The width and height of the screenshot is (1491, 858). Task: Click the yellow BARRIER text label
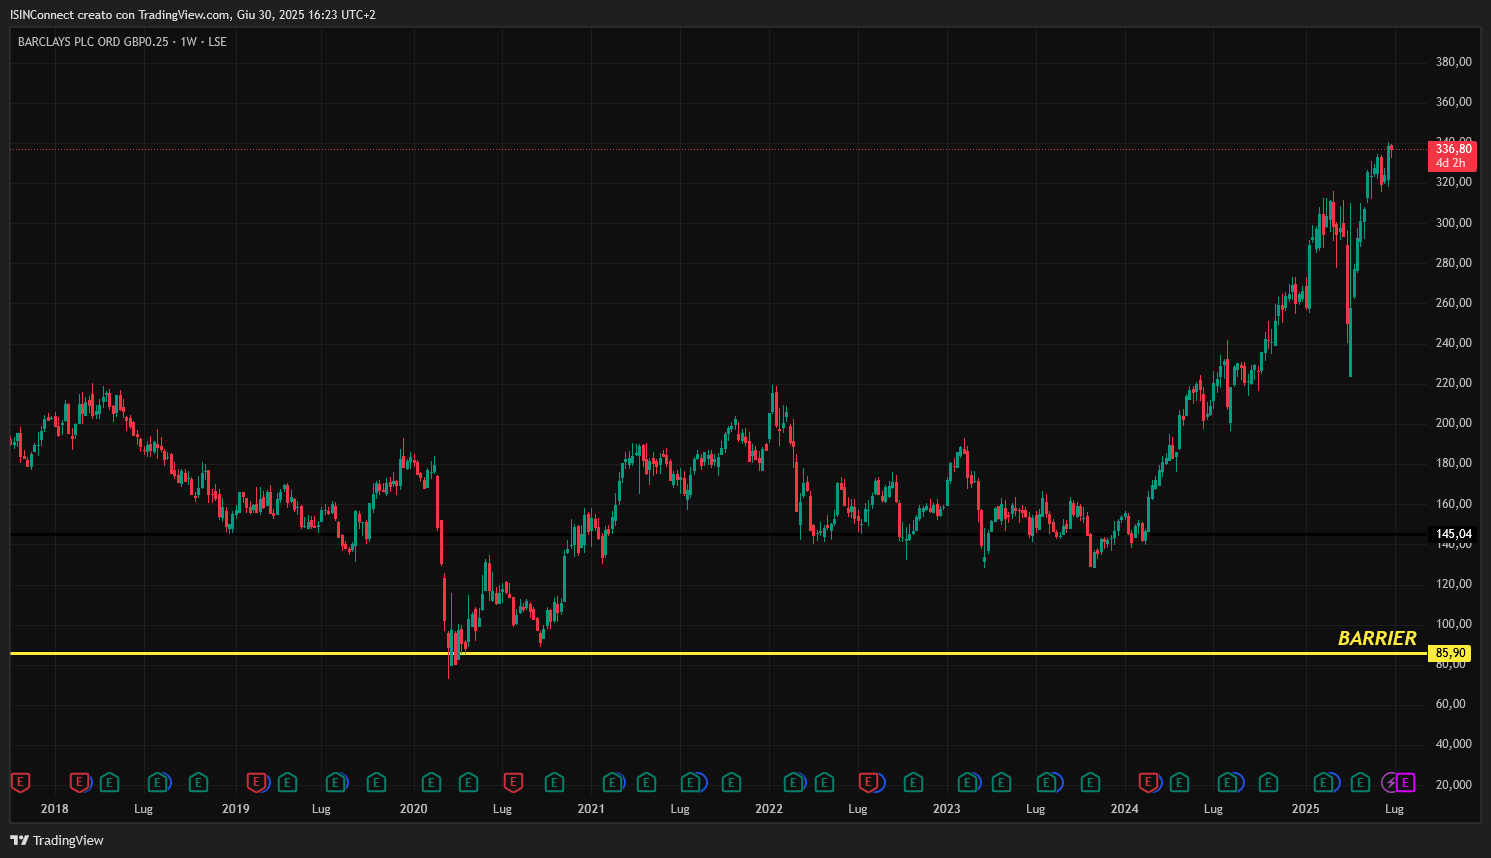coord(1377,638)
